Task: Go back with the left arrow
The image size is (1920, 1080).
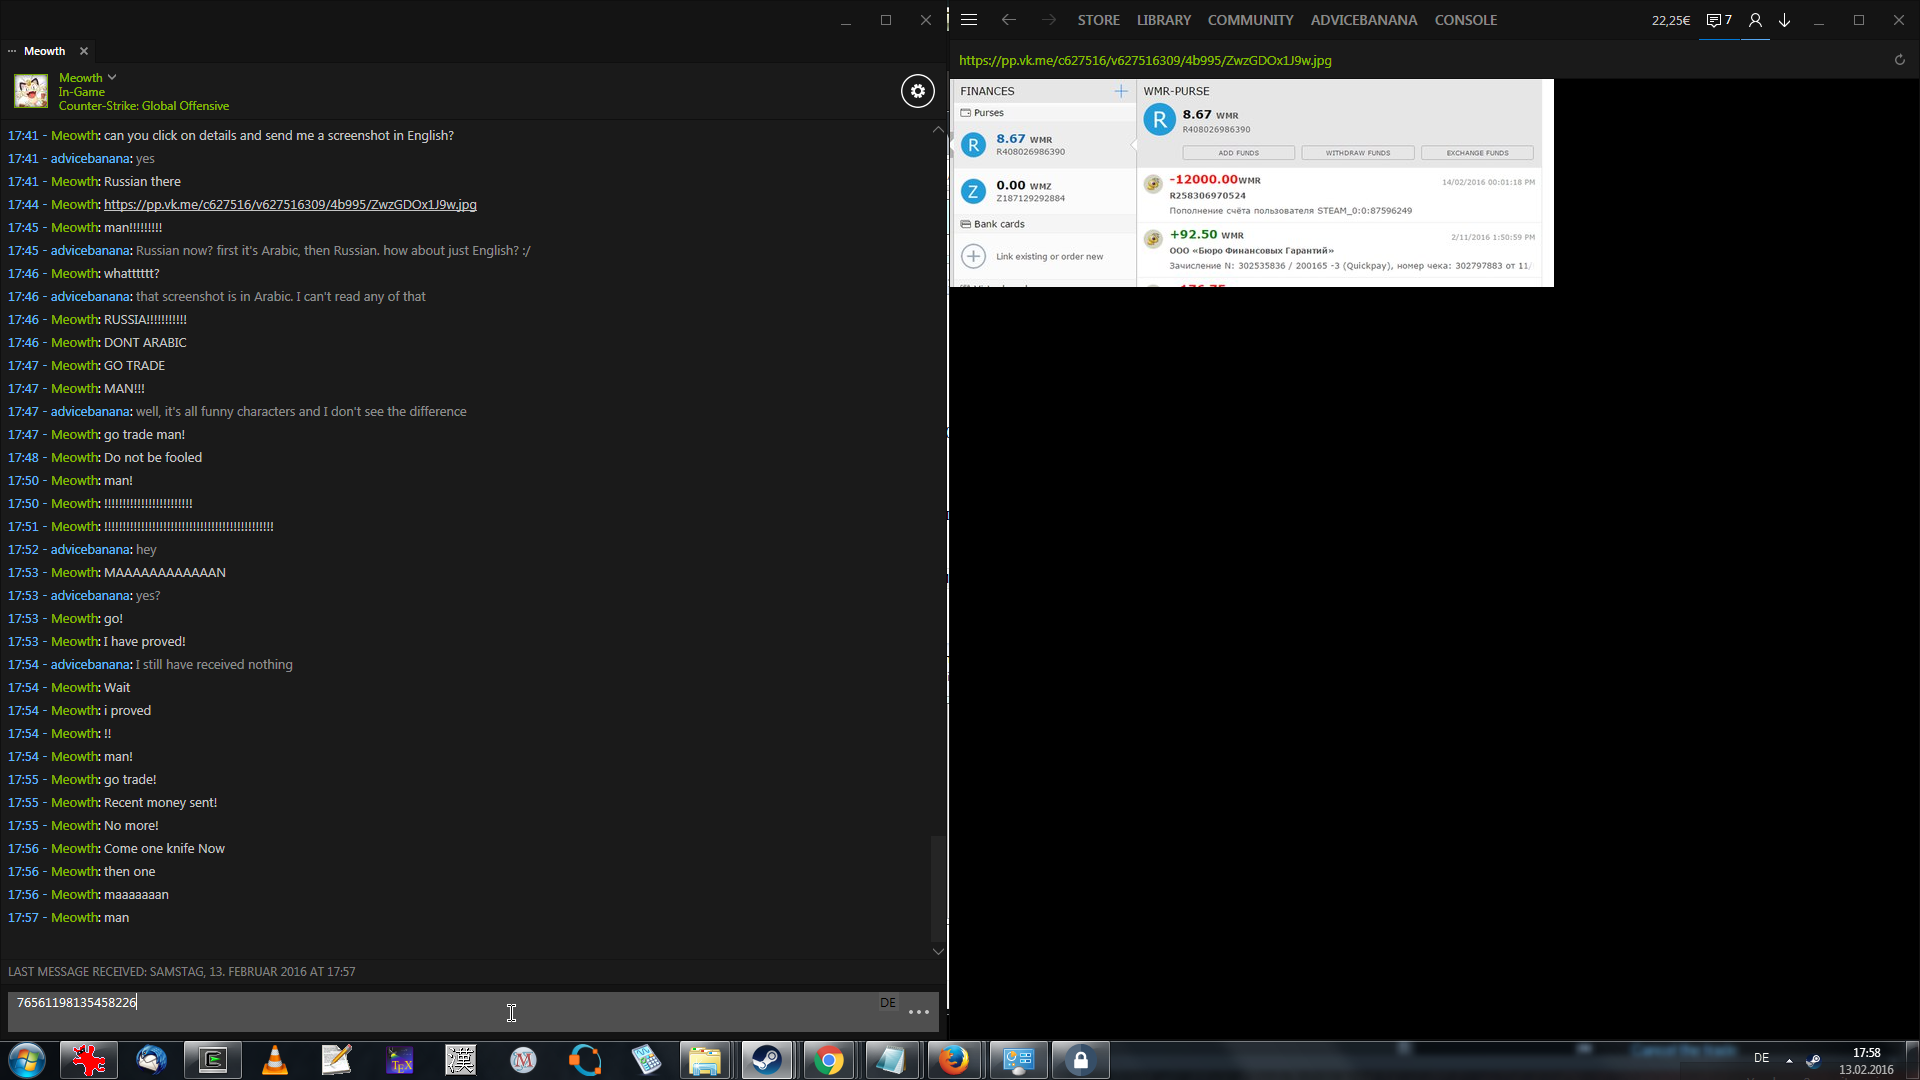Action: click(x=1008, y=20)
